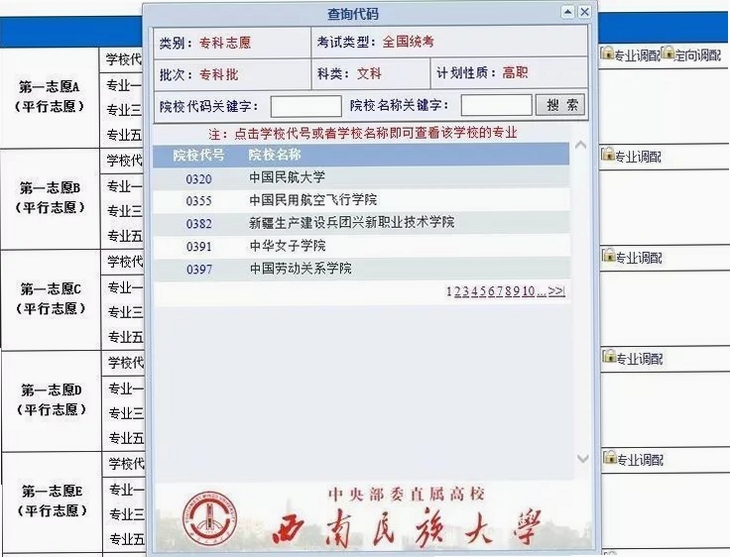Go to results page 9
The image size is (730, 557).
[516, 292]
